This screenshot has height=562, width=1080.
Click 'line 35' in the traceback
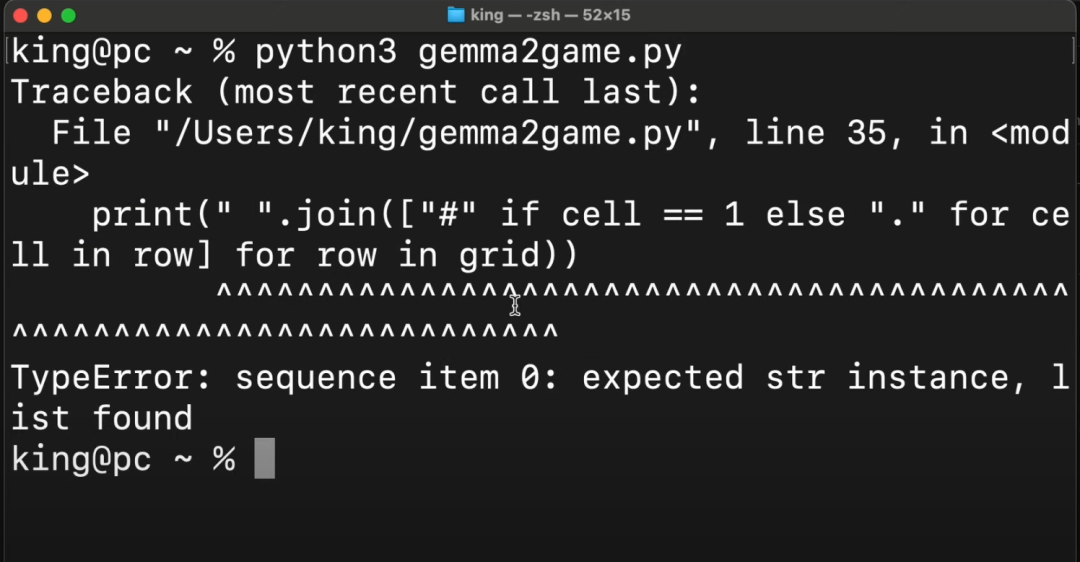[x=816, y=134]
